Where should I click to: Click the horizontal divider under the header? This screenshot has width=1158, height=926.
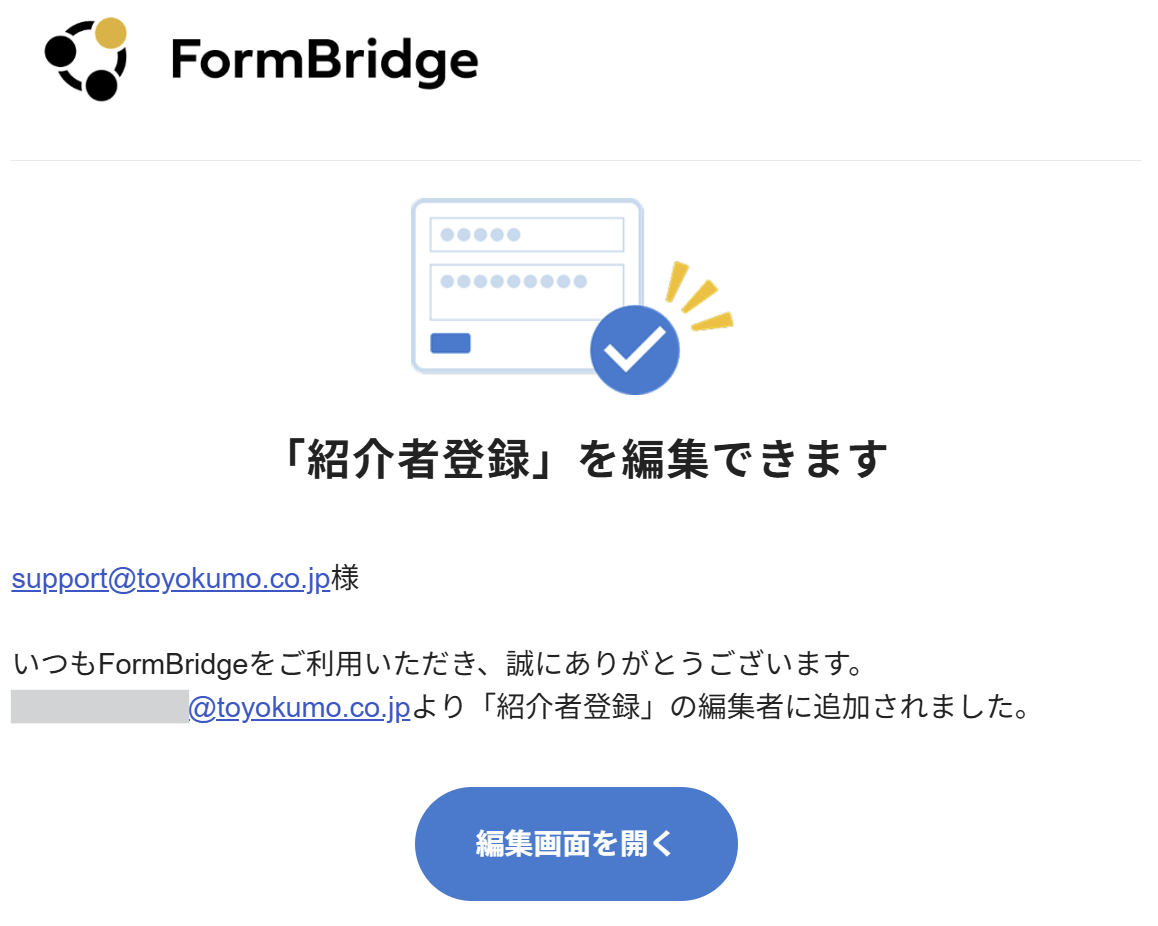(x=576, y=160)
